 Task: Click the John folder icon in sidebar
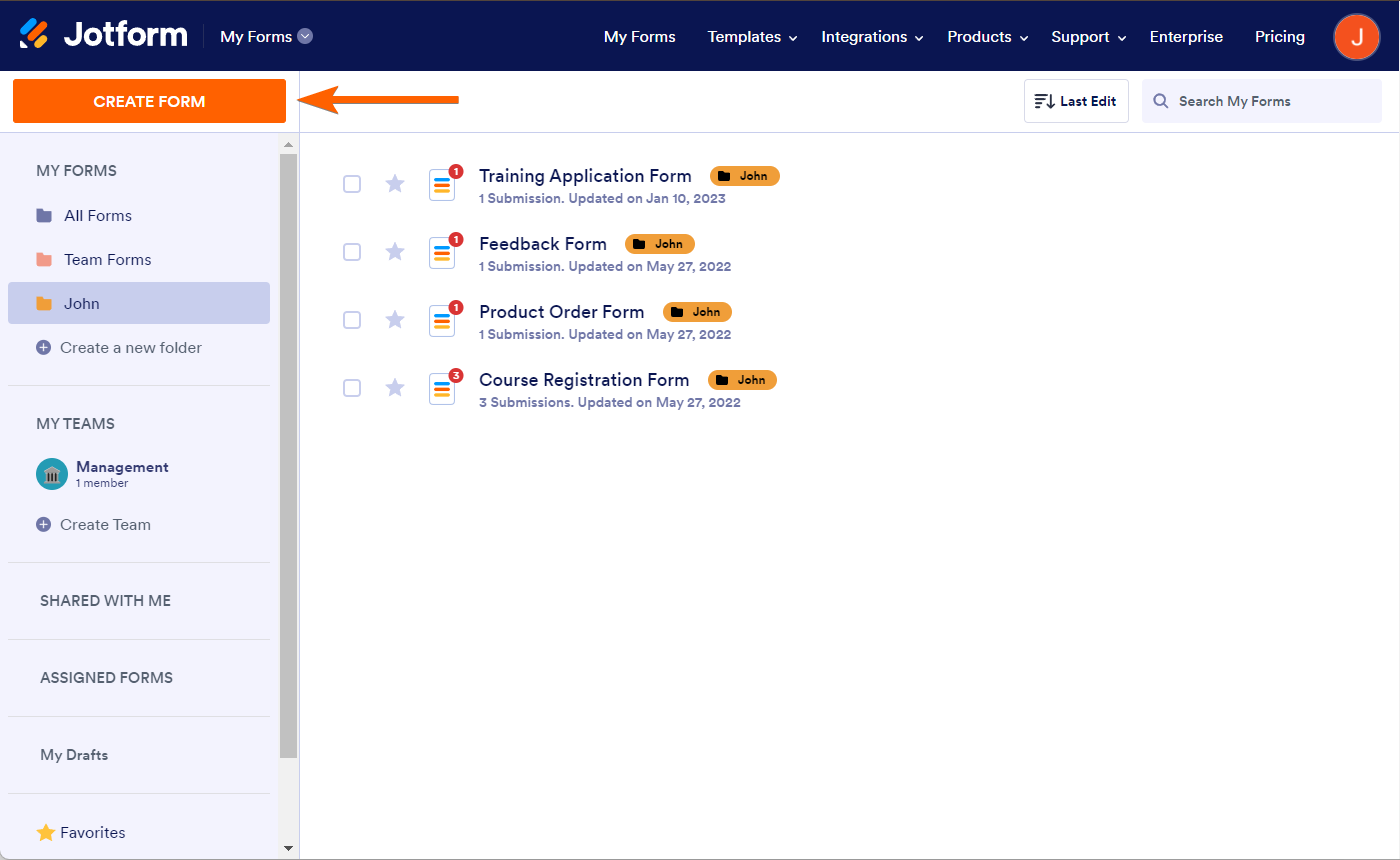[44, 303]
